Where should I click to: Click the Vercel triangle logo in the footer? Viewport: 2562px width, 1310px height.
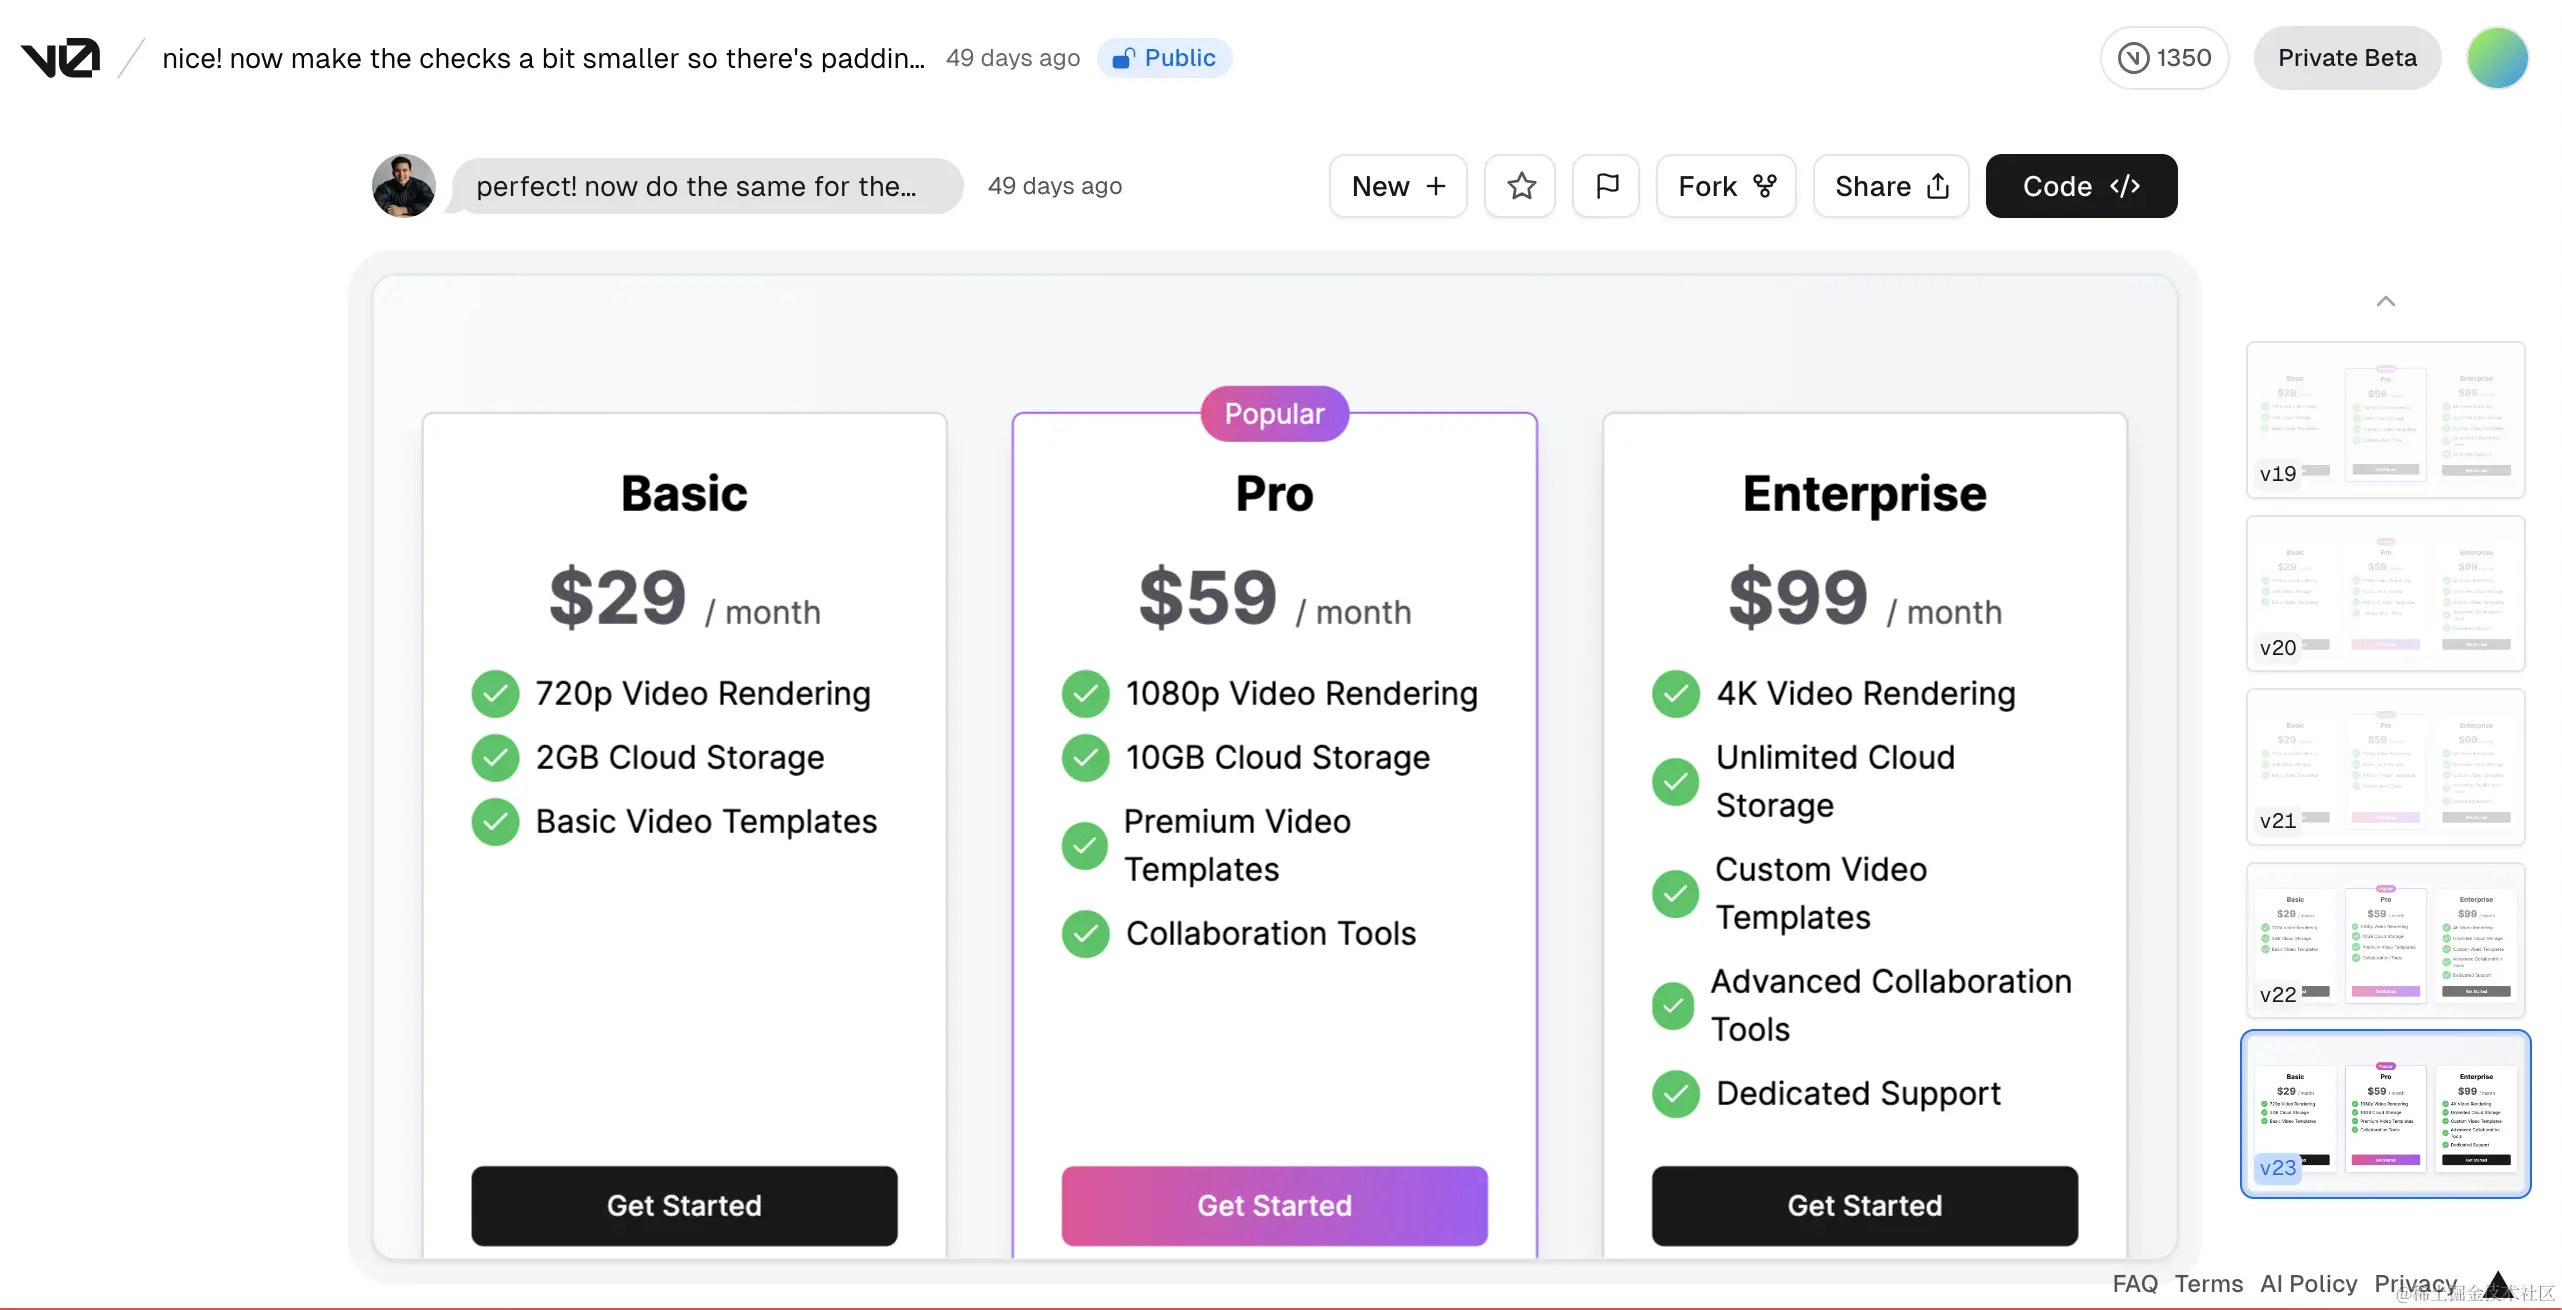2497,1284
